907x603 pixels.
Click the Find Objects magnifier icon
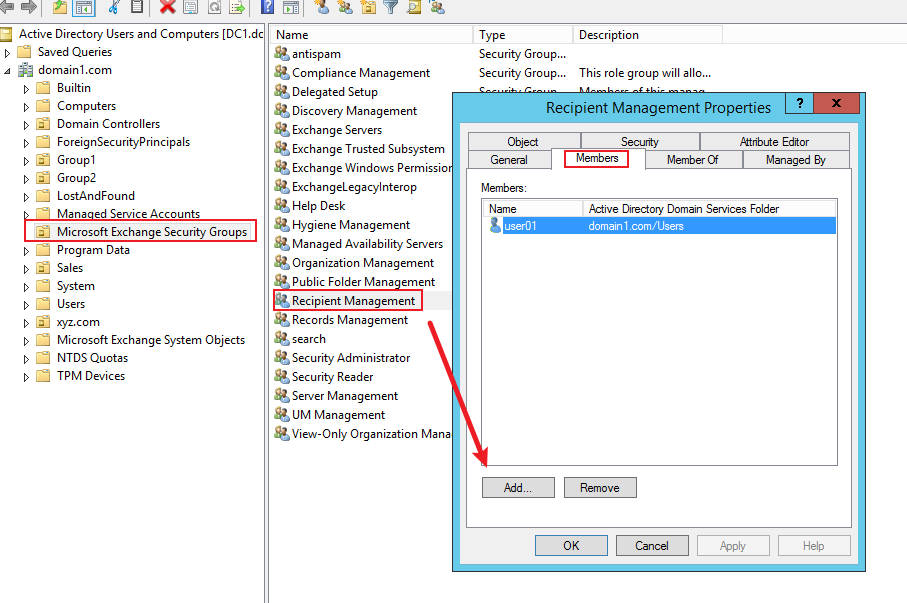pos(414,6)
